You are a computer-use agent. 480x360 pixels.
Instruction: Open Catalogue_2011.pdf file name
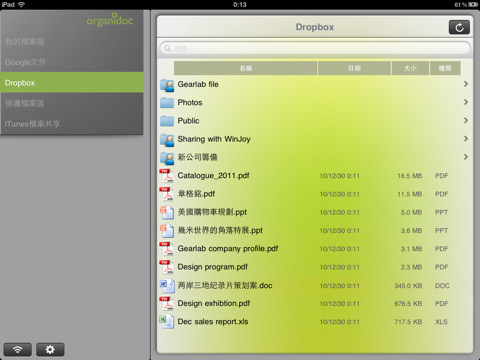coord(213,175)
